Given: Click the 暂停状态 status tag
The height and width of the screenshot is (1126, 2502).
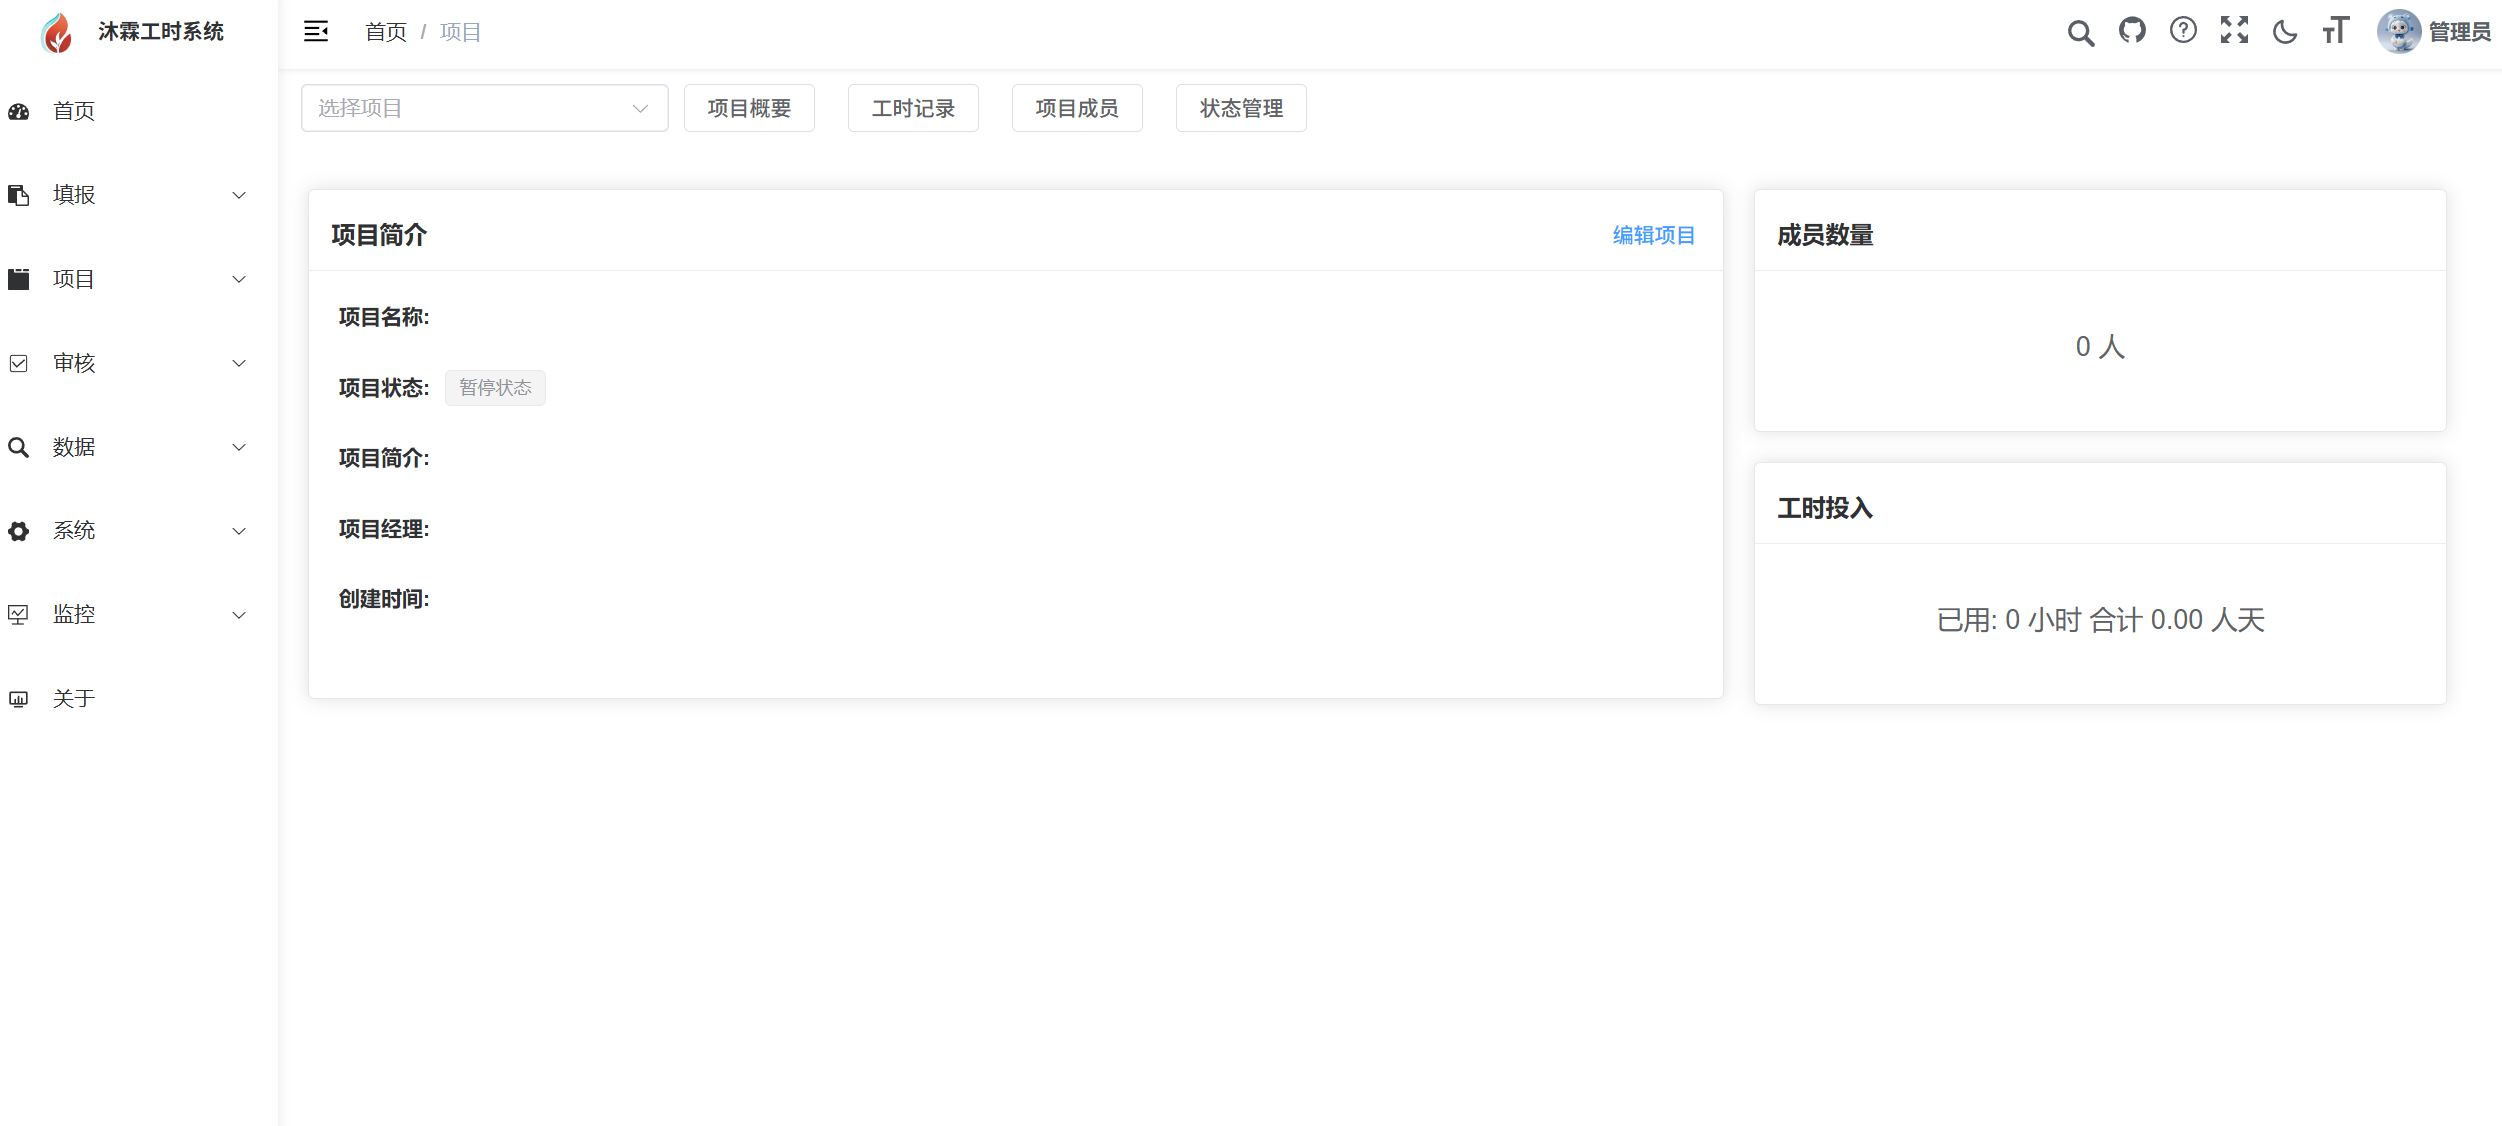Looking at the screenshot, I should click(495, 387).
